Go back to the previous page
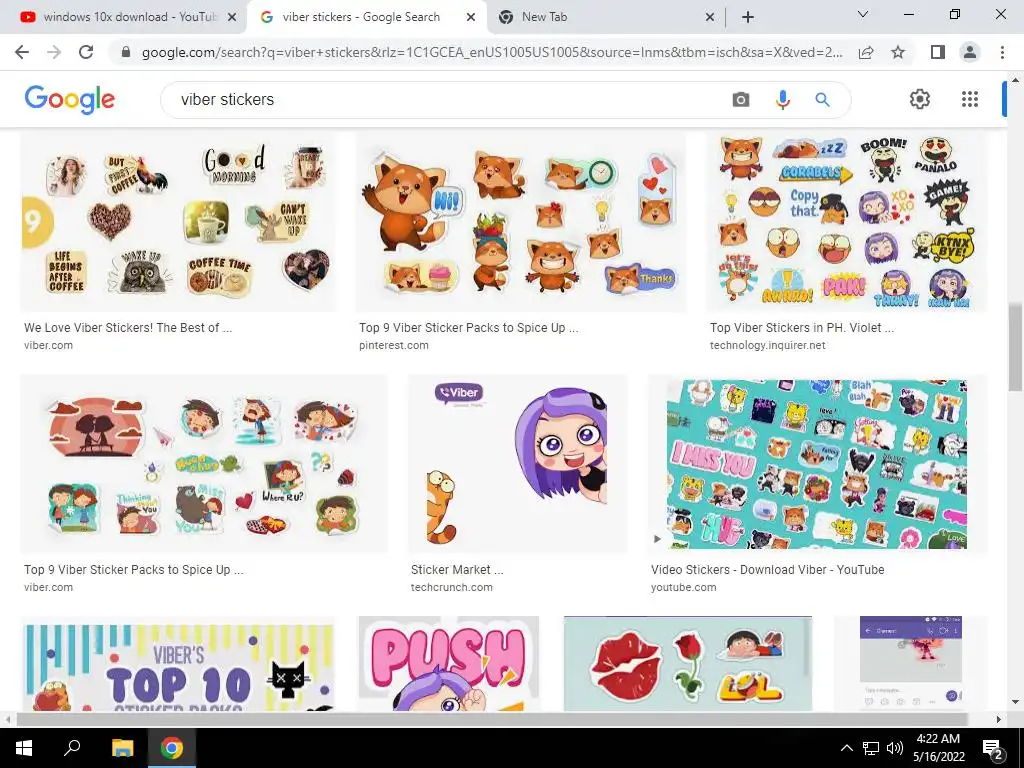The height and width of the screenshot is (768, 1024). [22, 52]
